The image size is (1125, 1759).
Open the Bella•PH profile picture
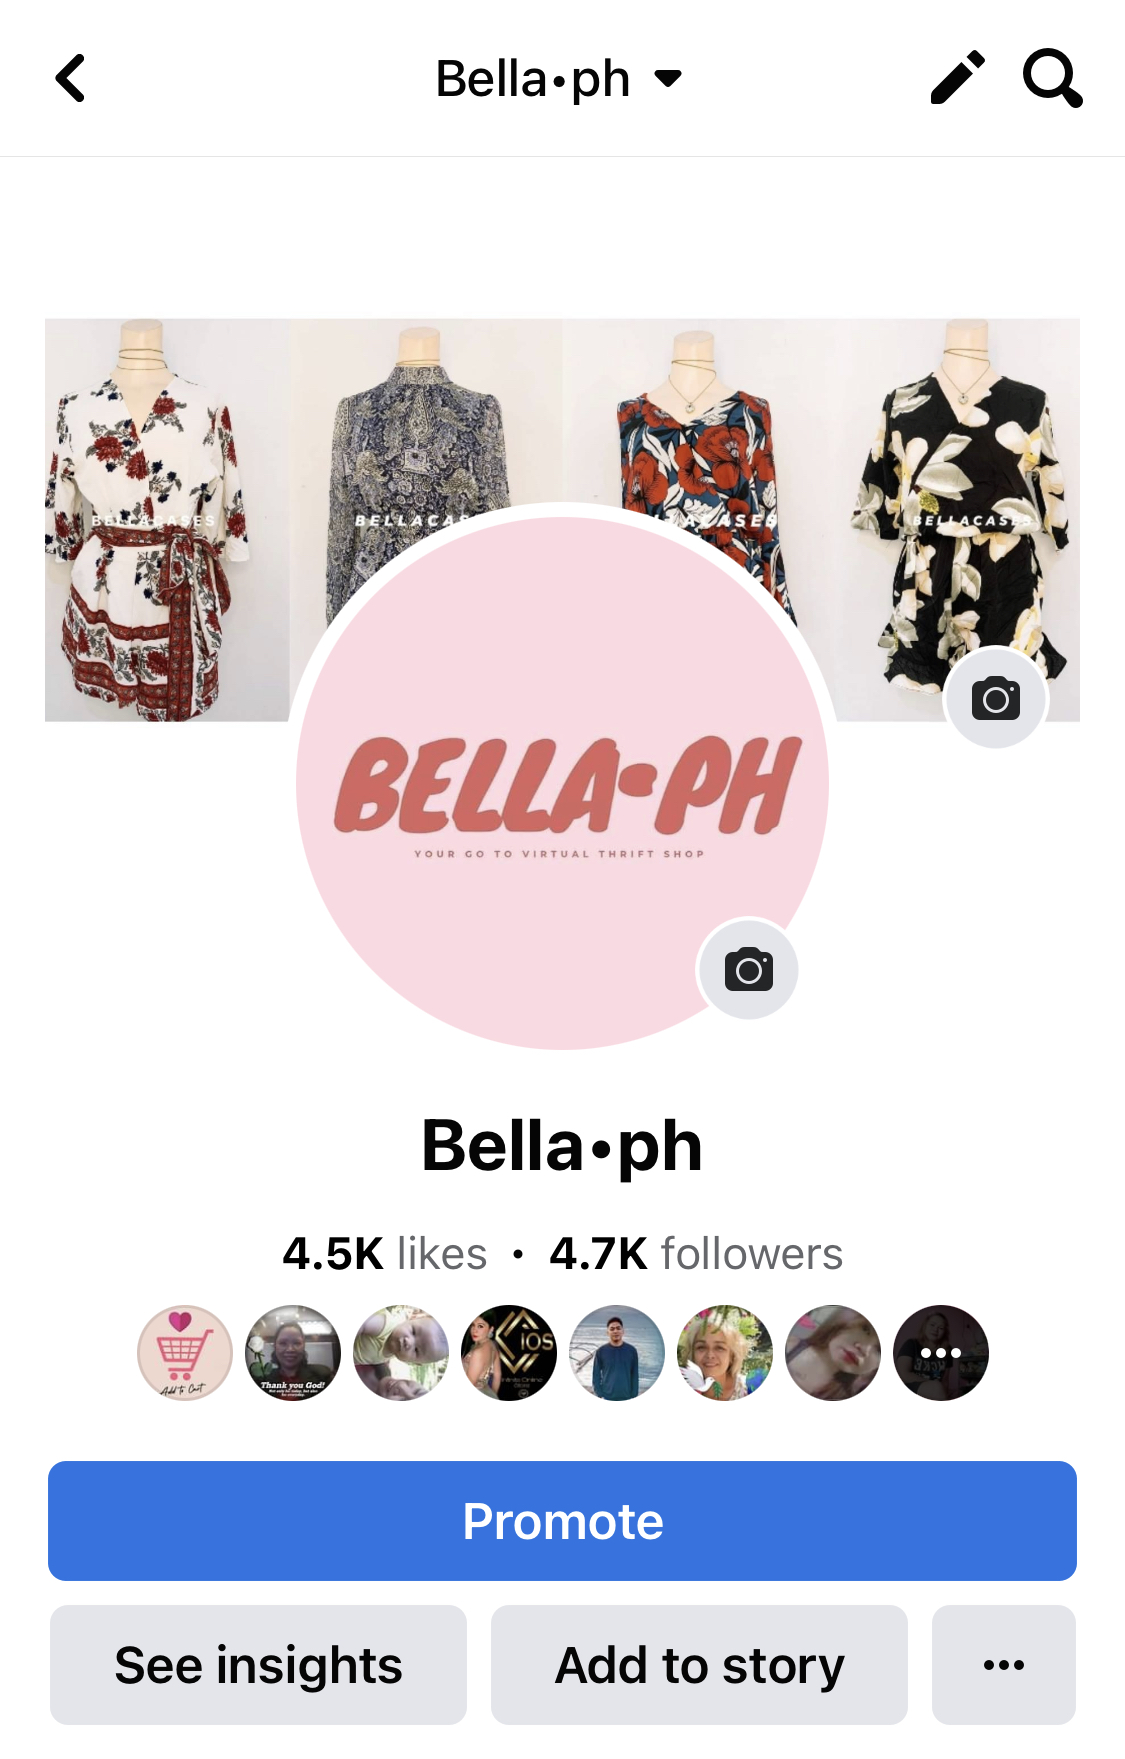point(562,783)
